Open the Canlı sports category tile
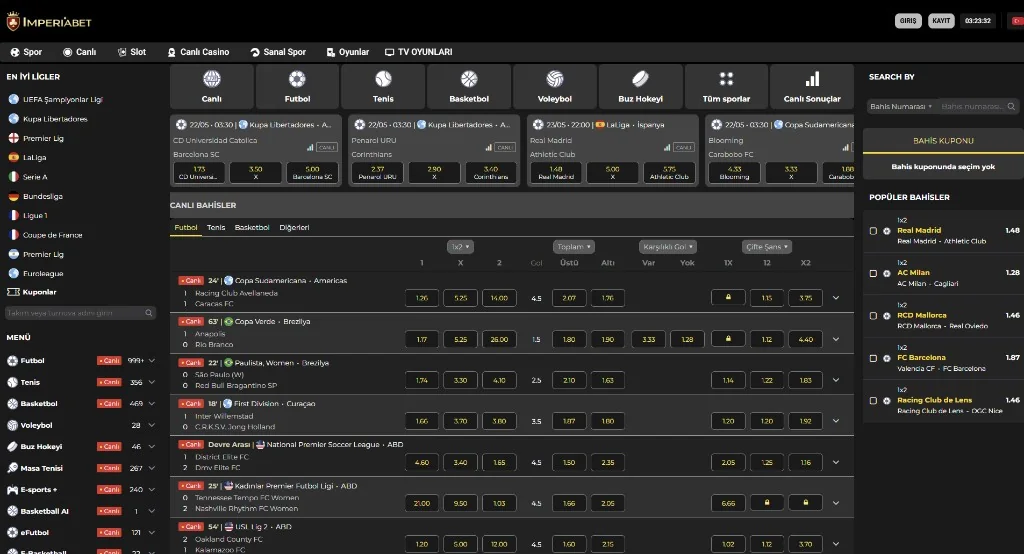This screenshot has width=1024, height=554. (212, 86)
